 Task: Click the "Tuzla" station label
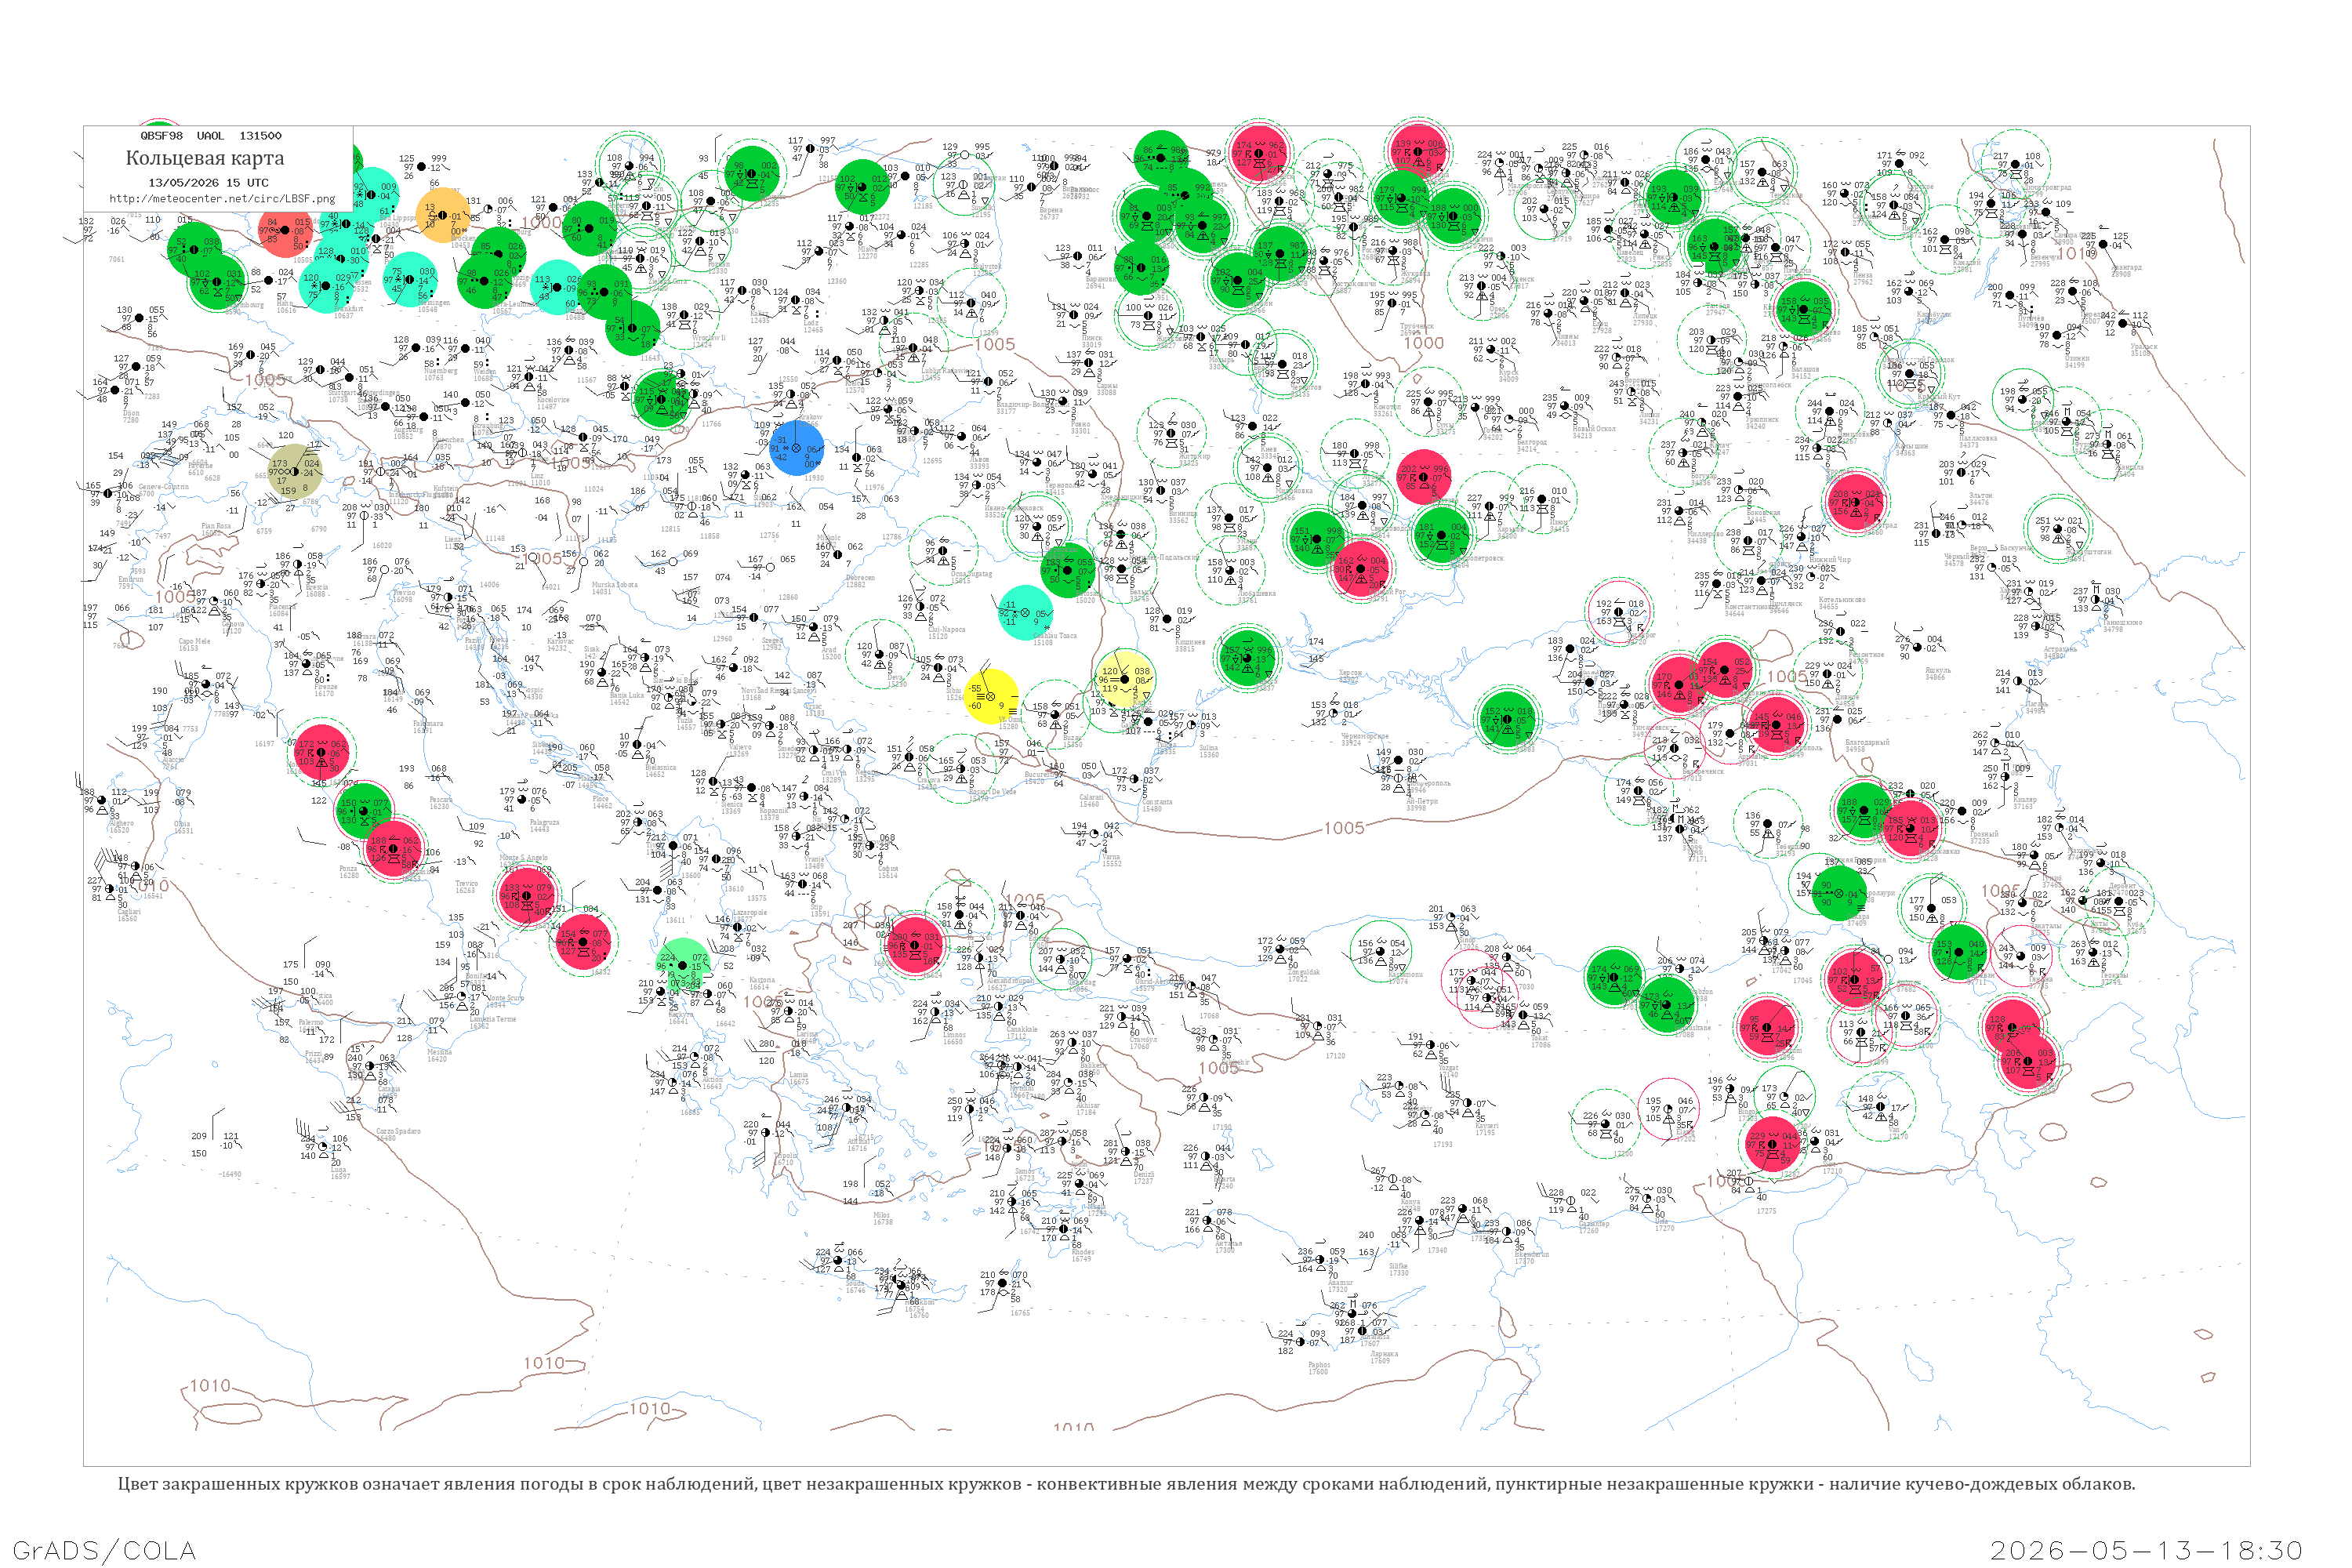click(685, 720)
